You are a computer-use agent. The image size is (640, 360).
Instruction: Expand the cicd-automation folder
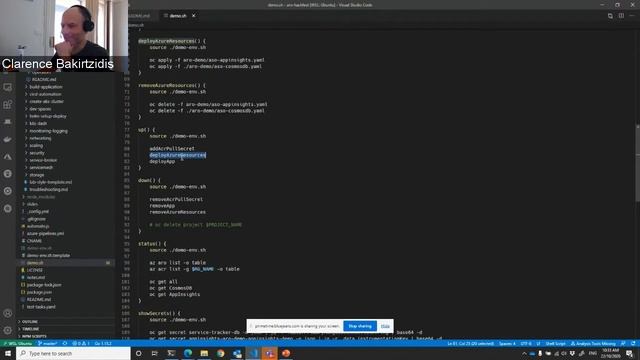click(45, 94)
